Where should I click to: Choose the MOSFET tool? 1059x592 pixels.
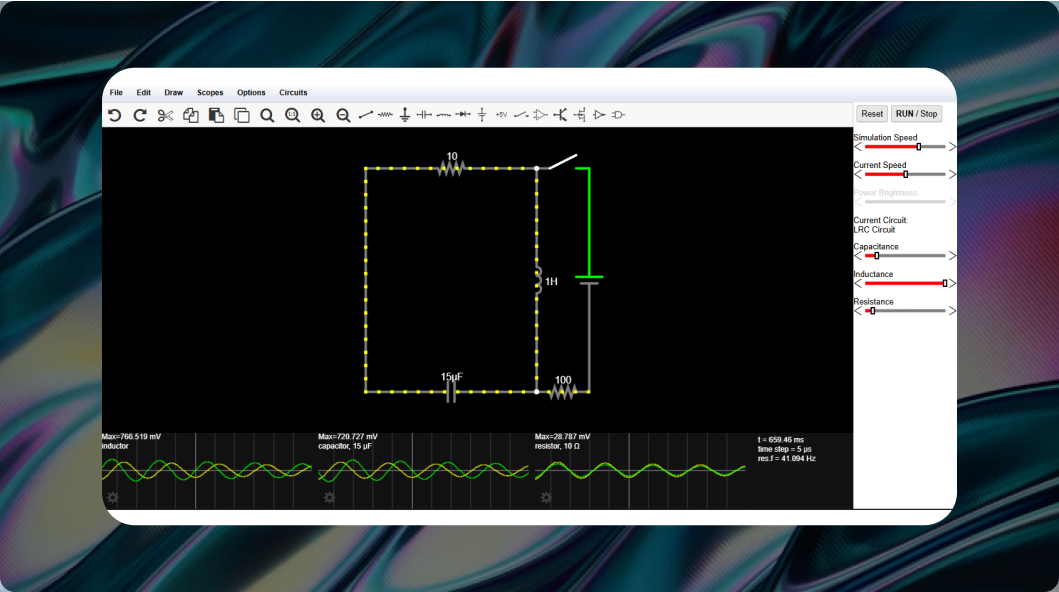tap(579, 115)
